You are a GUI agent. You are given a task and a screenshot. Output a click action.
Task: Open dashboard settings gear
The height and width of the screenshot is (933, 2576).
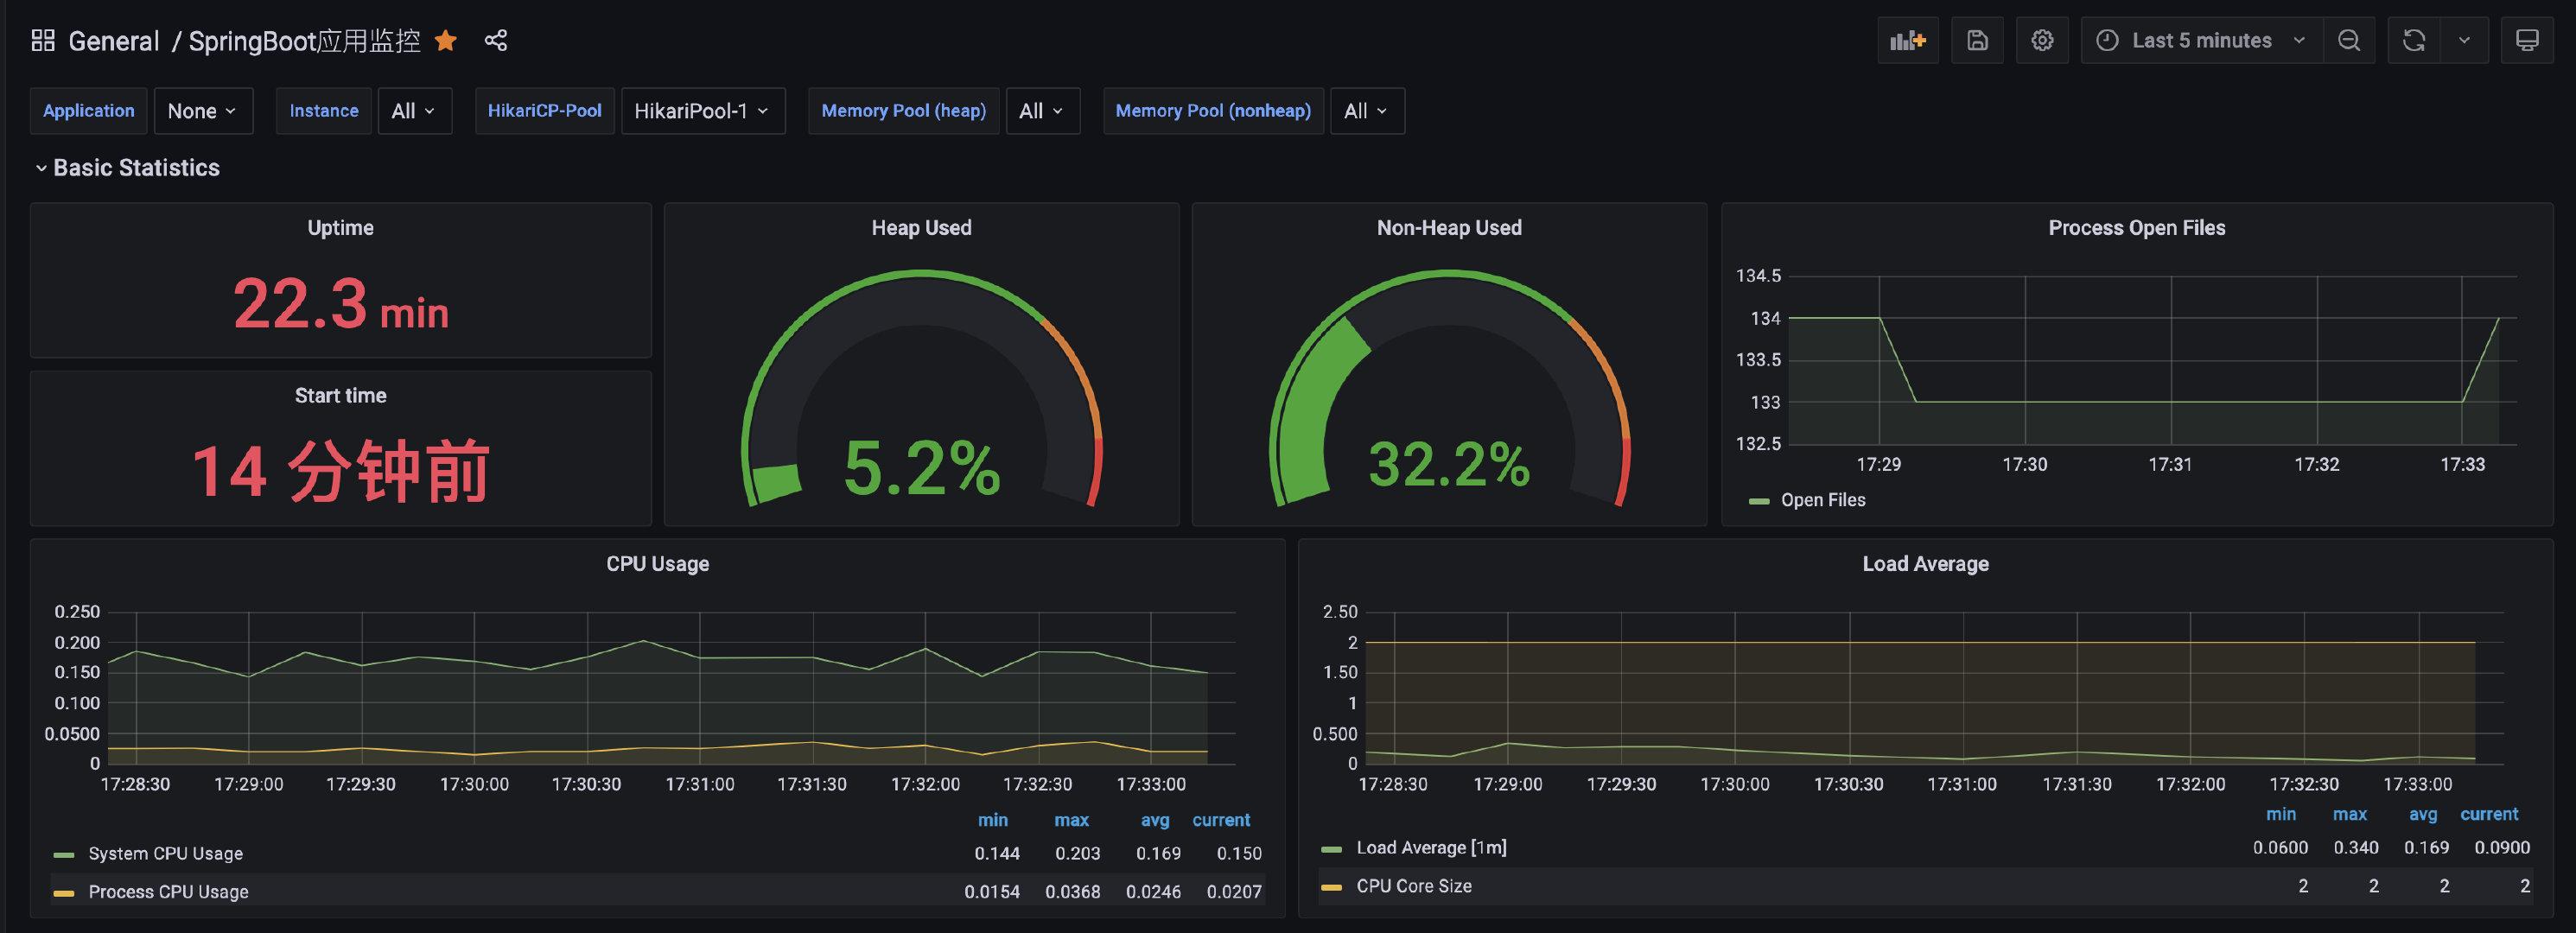2042,41
